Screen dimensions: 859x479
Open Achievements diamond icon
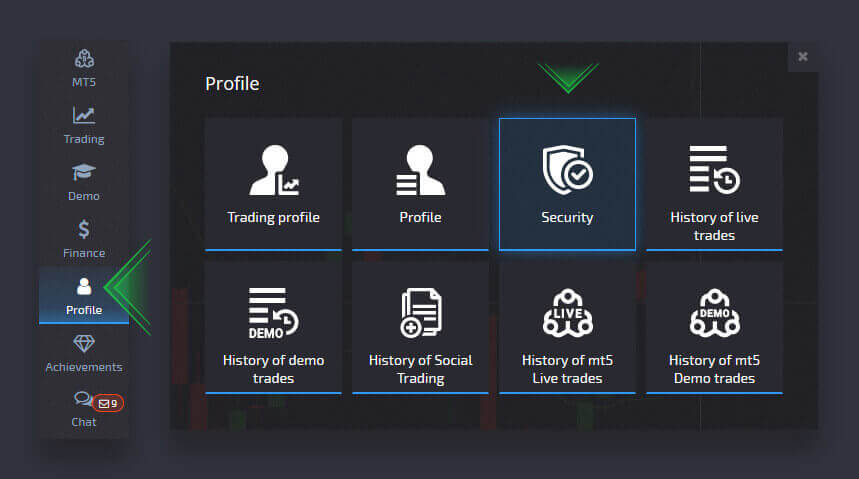[84, 352]
